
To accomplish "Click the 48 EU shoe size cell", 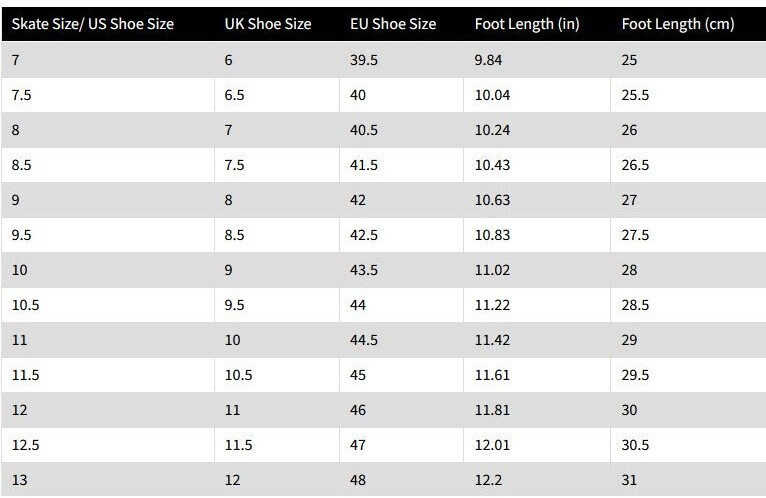I will click(x=360, y=480).
